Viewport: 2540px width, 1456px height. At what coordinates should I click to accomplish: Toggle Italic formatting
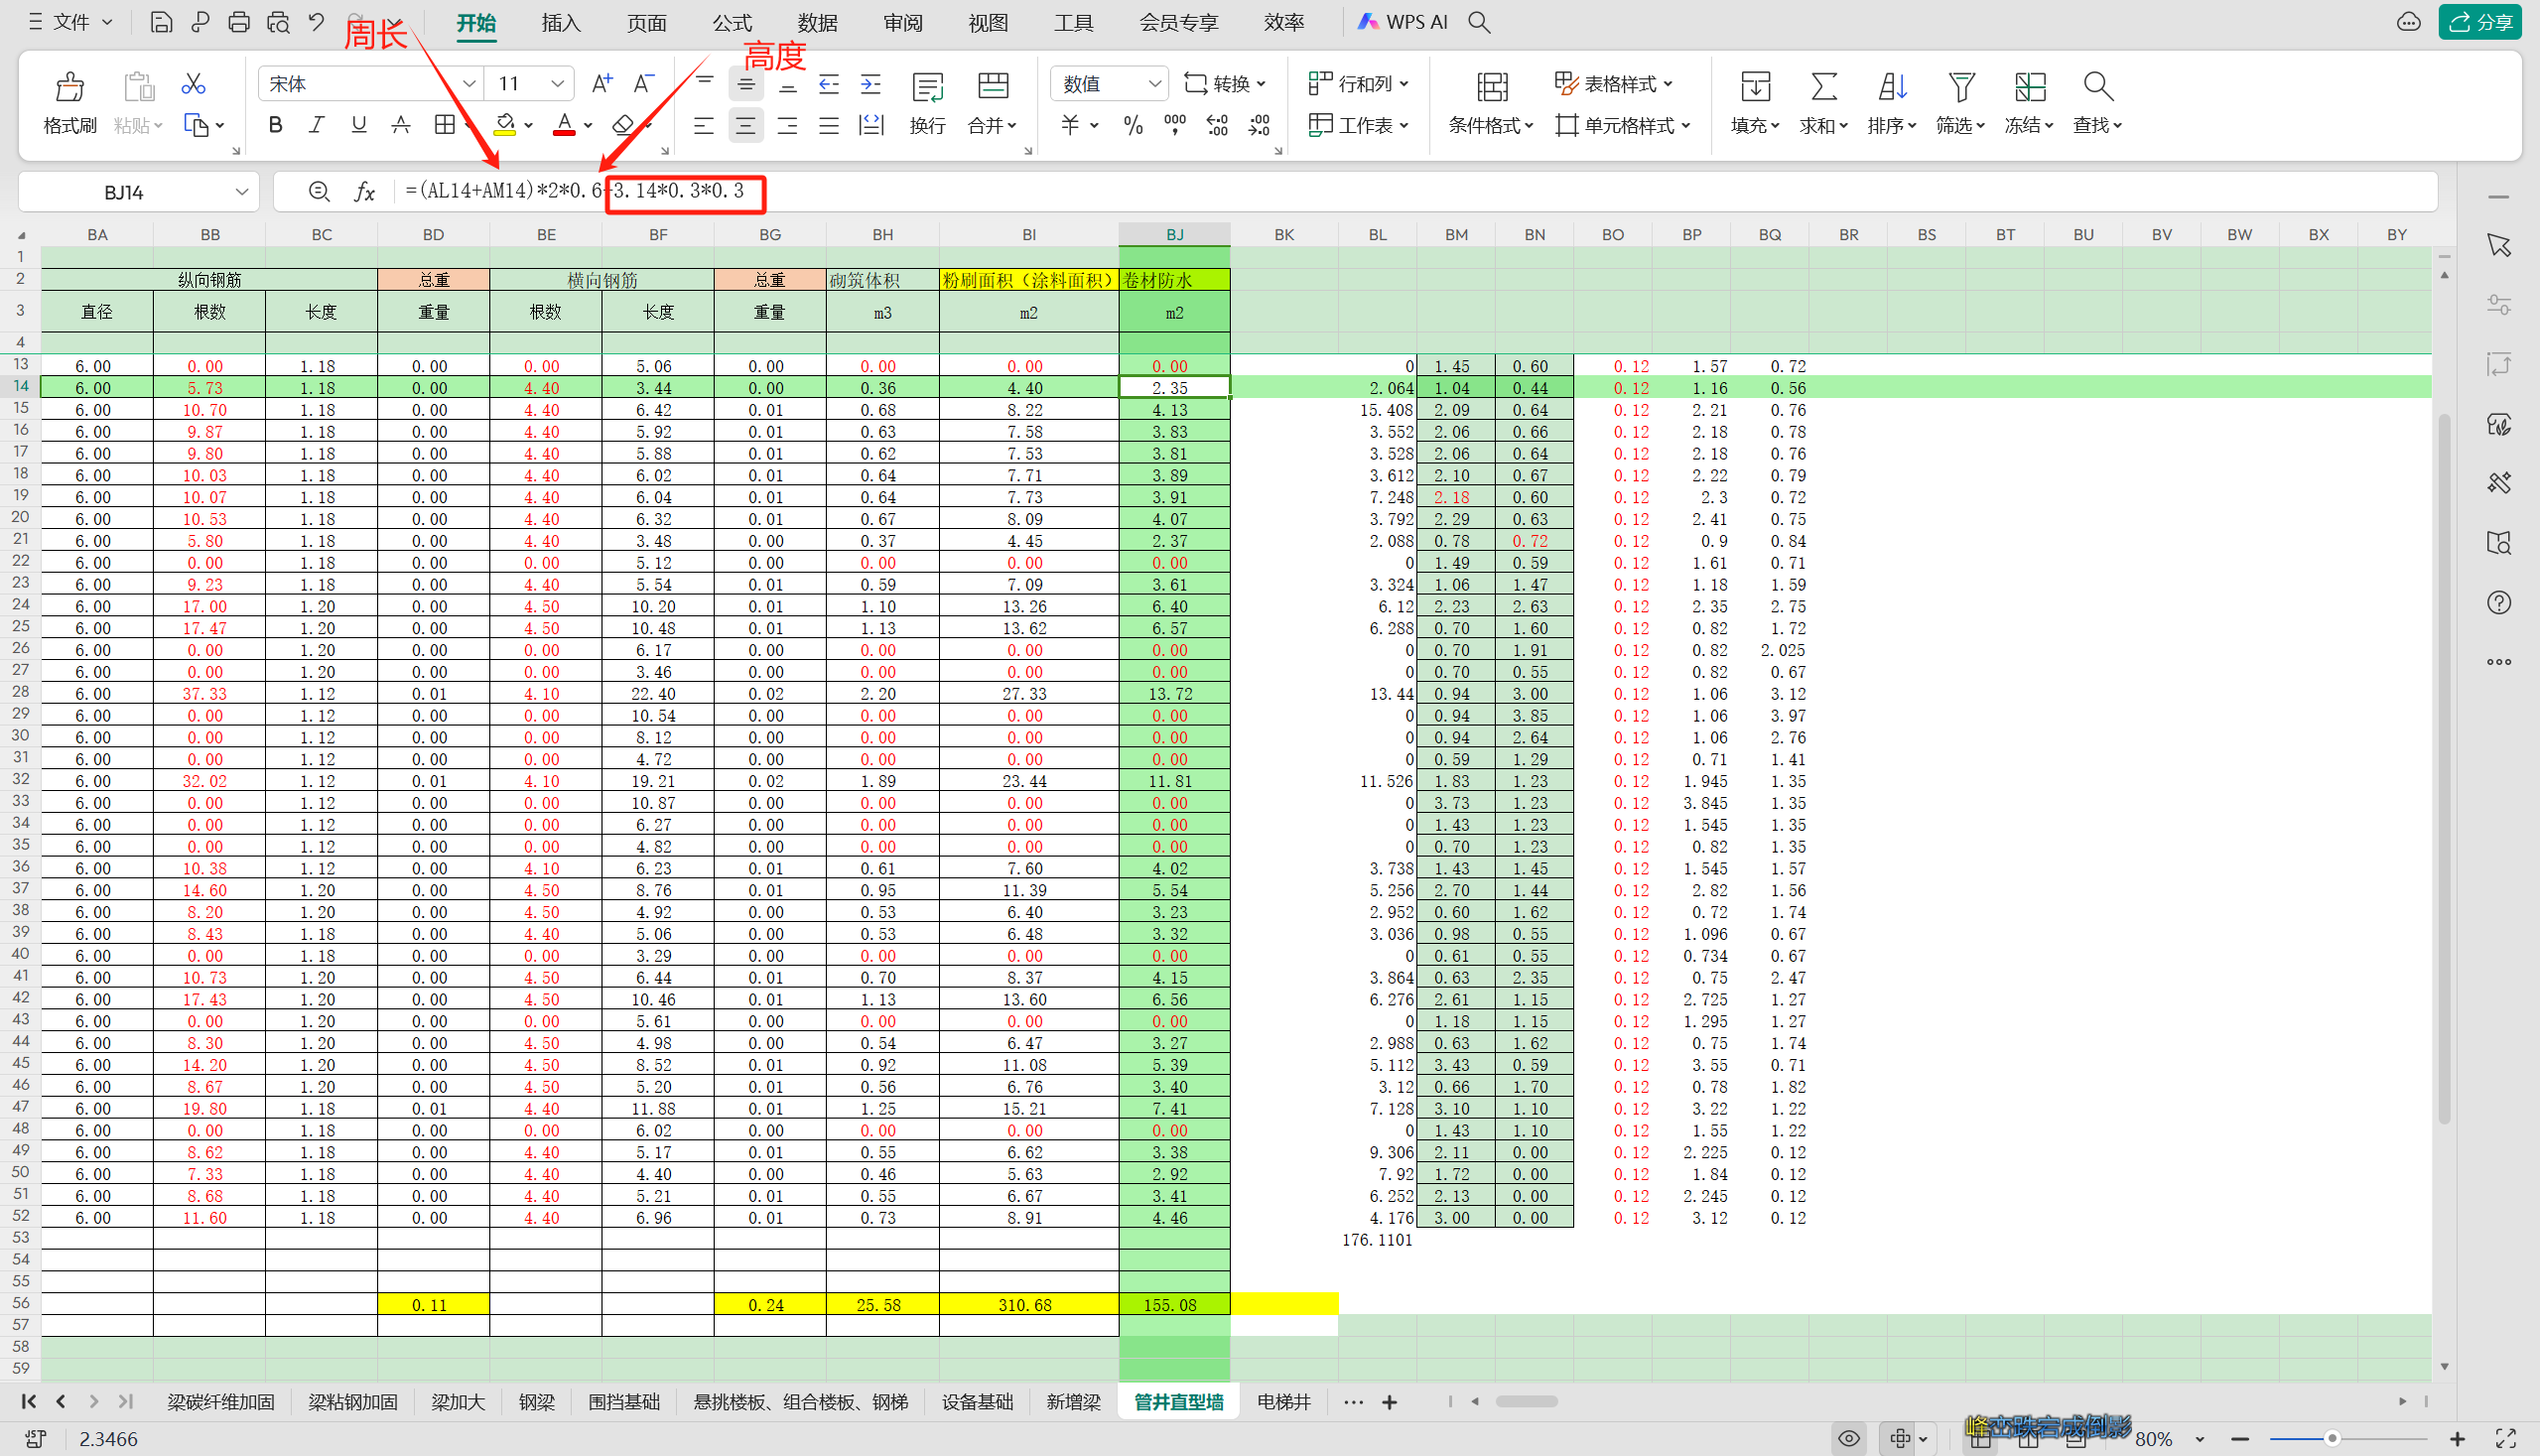click(x=317, y=125)
